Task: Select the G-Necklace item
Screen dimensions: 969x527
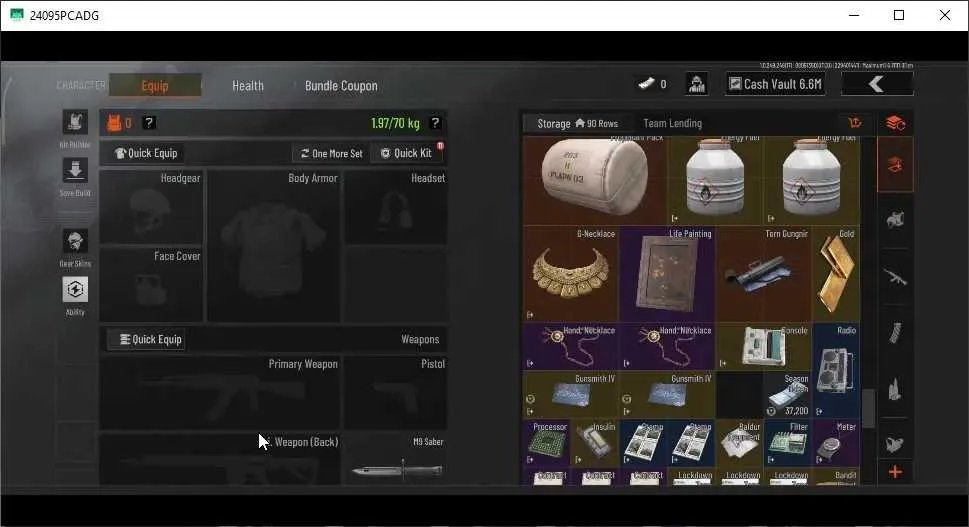Action: (571, 274)
